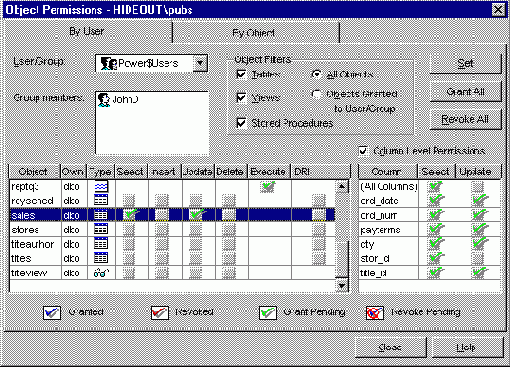510x367 pixels.
Task: Select Objects Granted to User/Group radio button
Action: click(316, 94)
